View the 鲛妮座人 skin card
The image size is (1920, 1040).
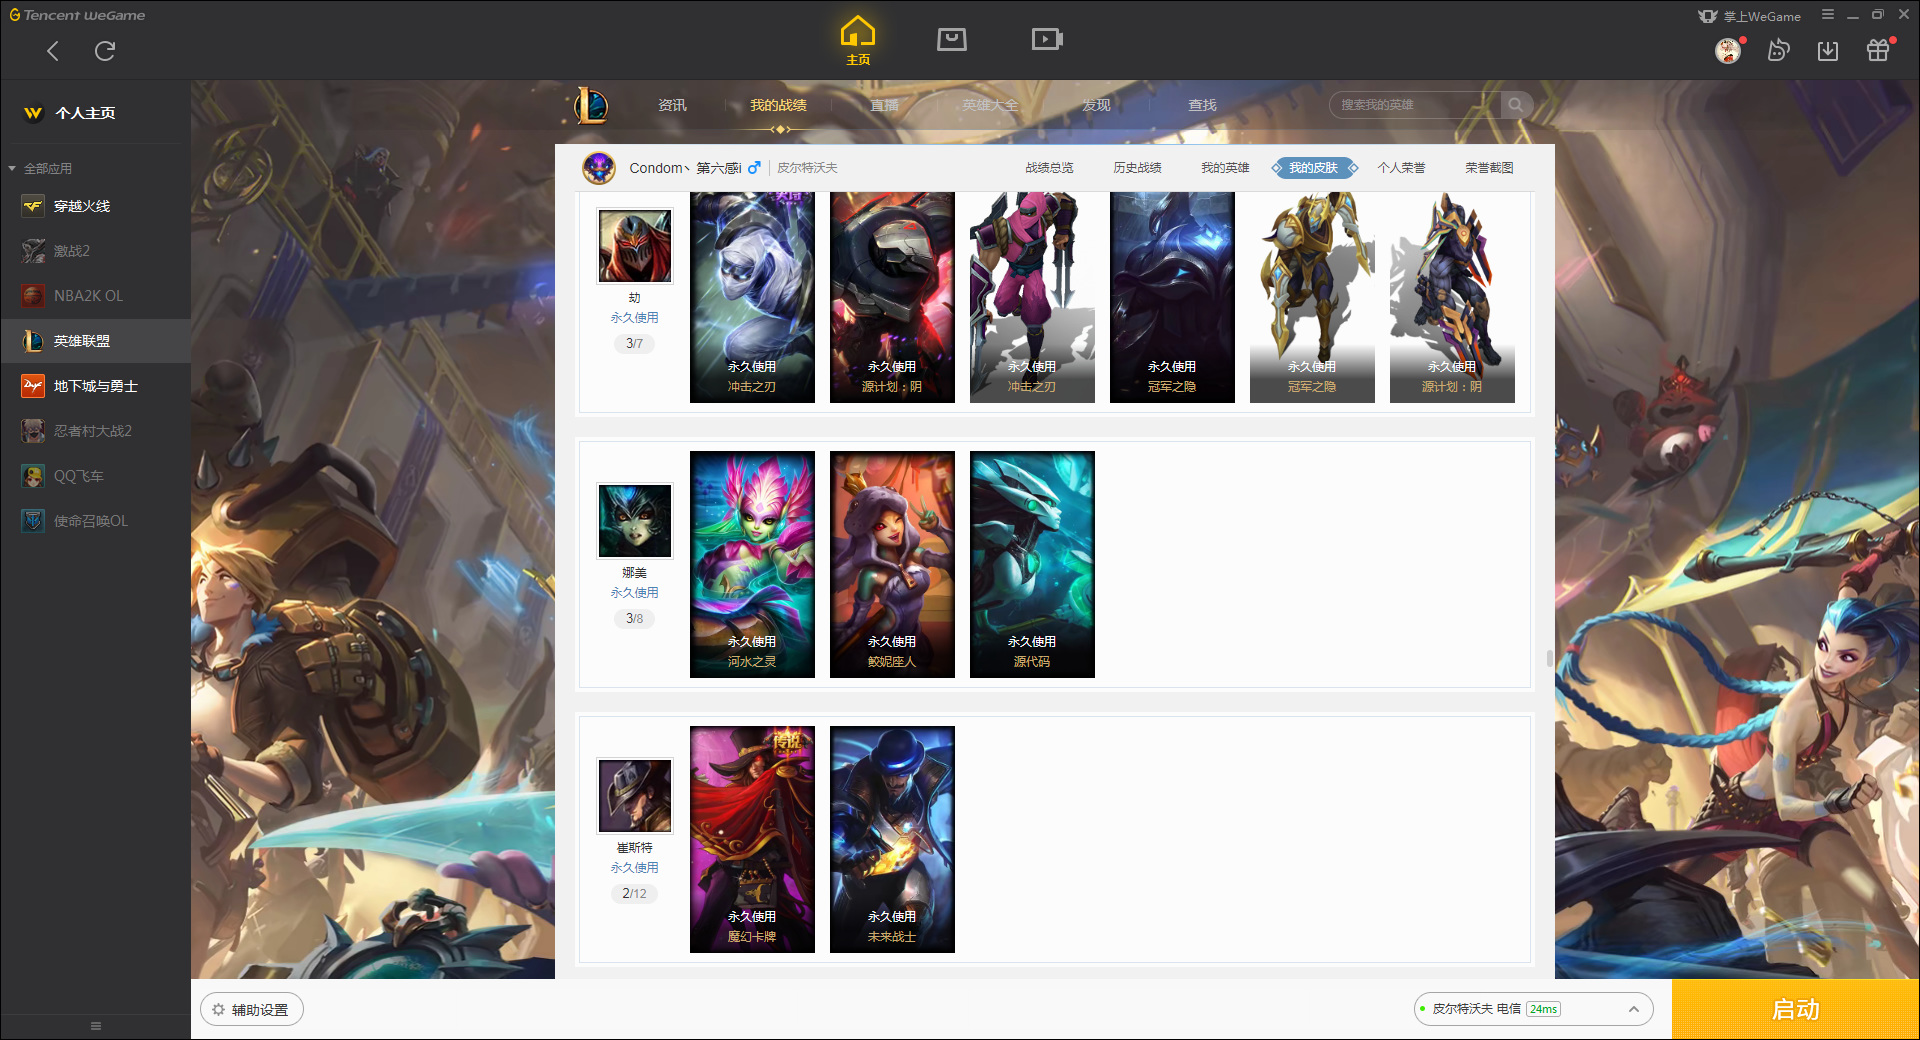pos(892,564)
